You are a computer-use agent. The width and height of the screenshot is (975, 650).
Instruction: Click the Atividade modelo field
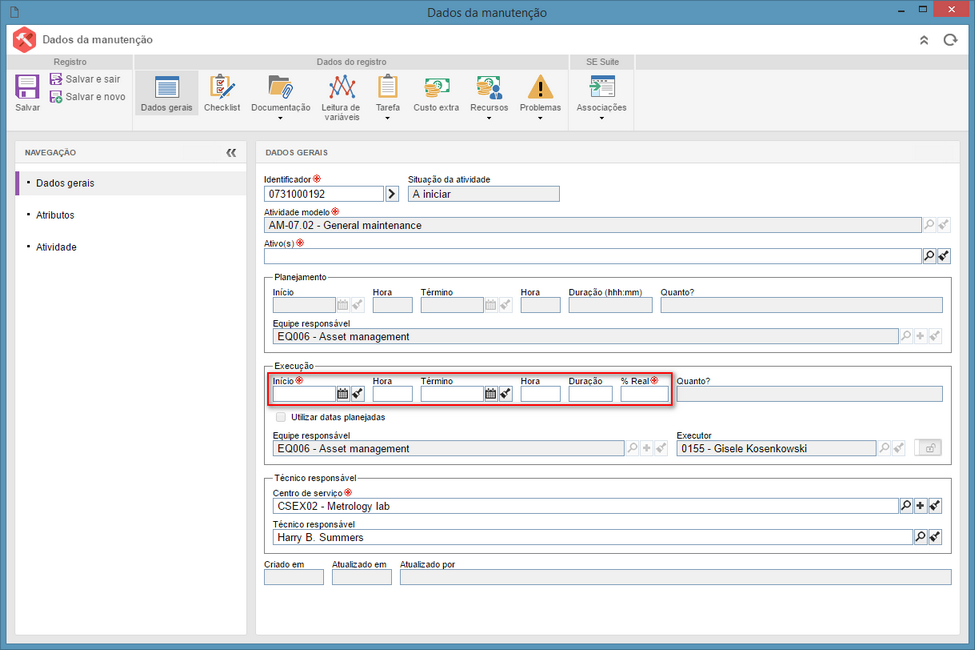click(592, 225)
